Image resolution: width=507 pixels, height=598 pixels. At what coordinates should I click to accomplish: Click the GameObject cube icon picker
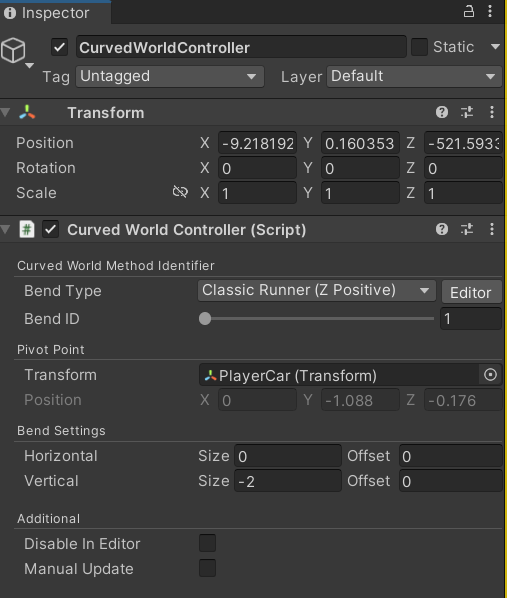pyautogui.click(x=13, y=50)
